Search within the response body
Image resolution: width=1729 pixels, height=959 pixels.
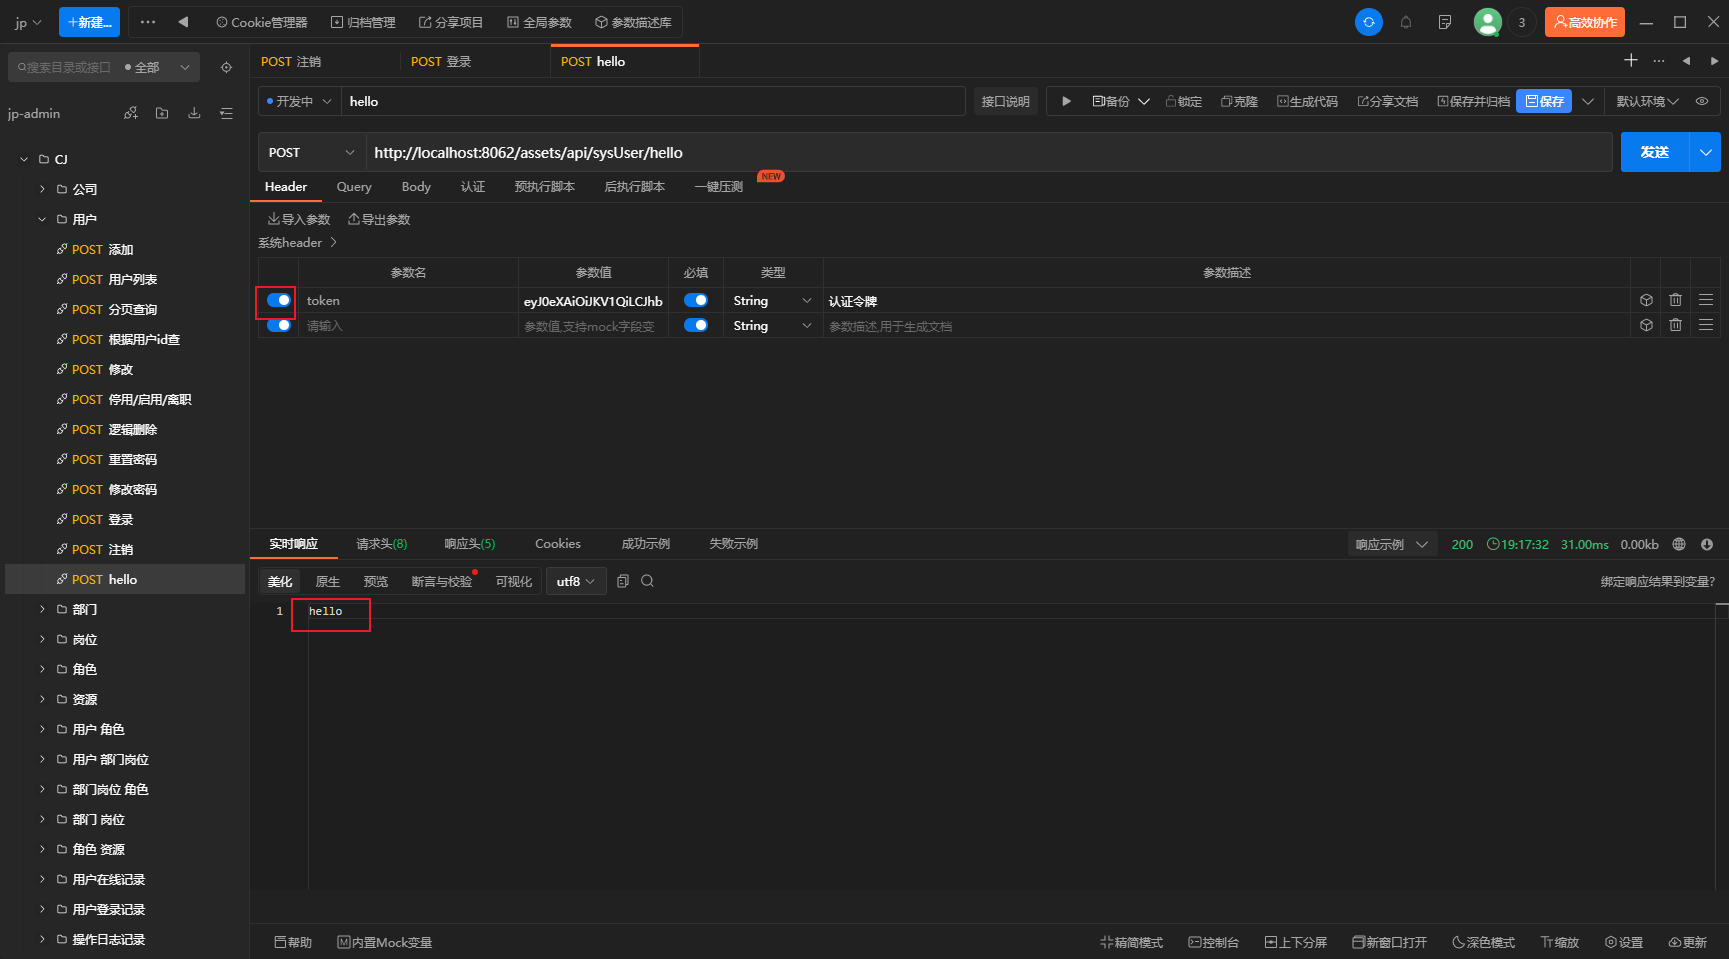[x=647, y=581]
